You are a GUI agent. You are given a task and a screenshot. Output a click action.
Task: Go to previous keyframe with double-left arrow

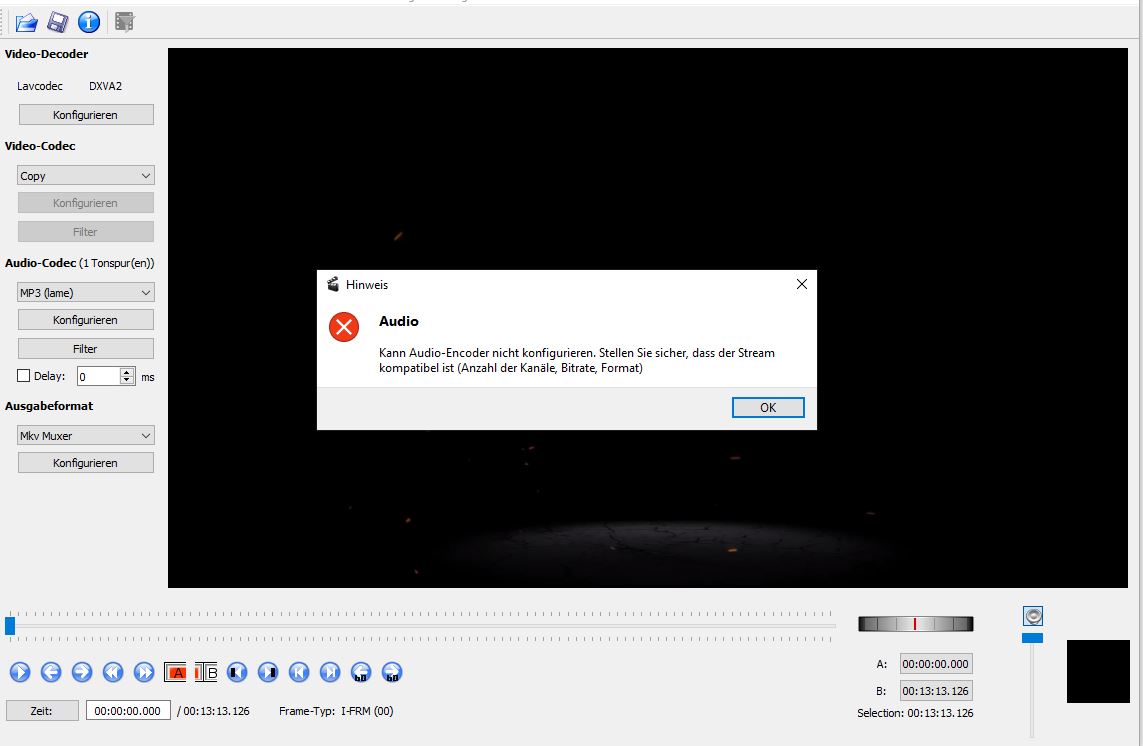coord(113,673)
